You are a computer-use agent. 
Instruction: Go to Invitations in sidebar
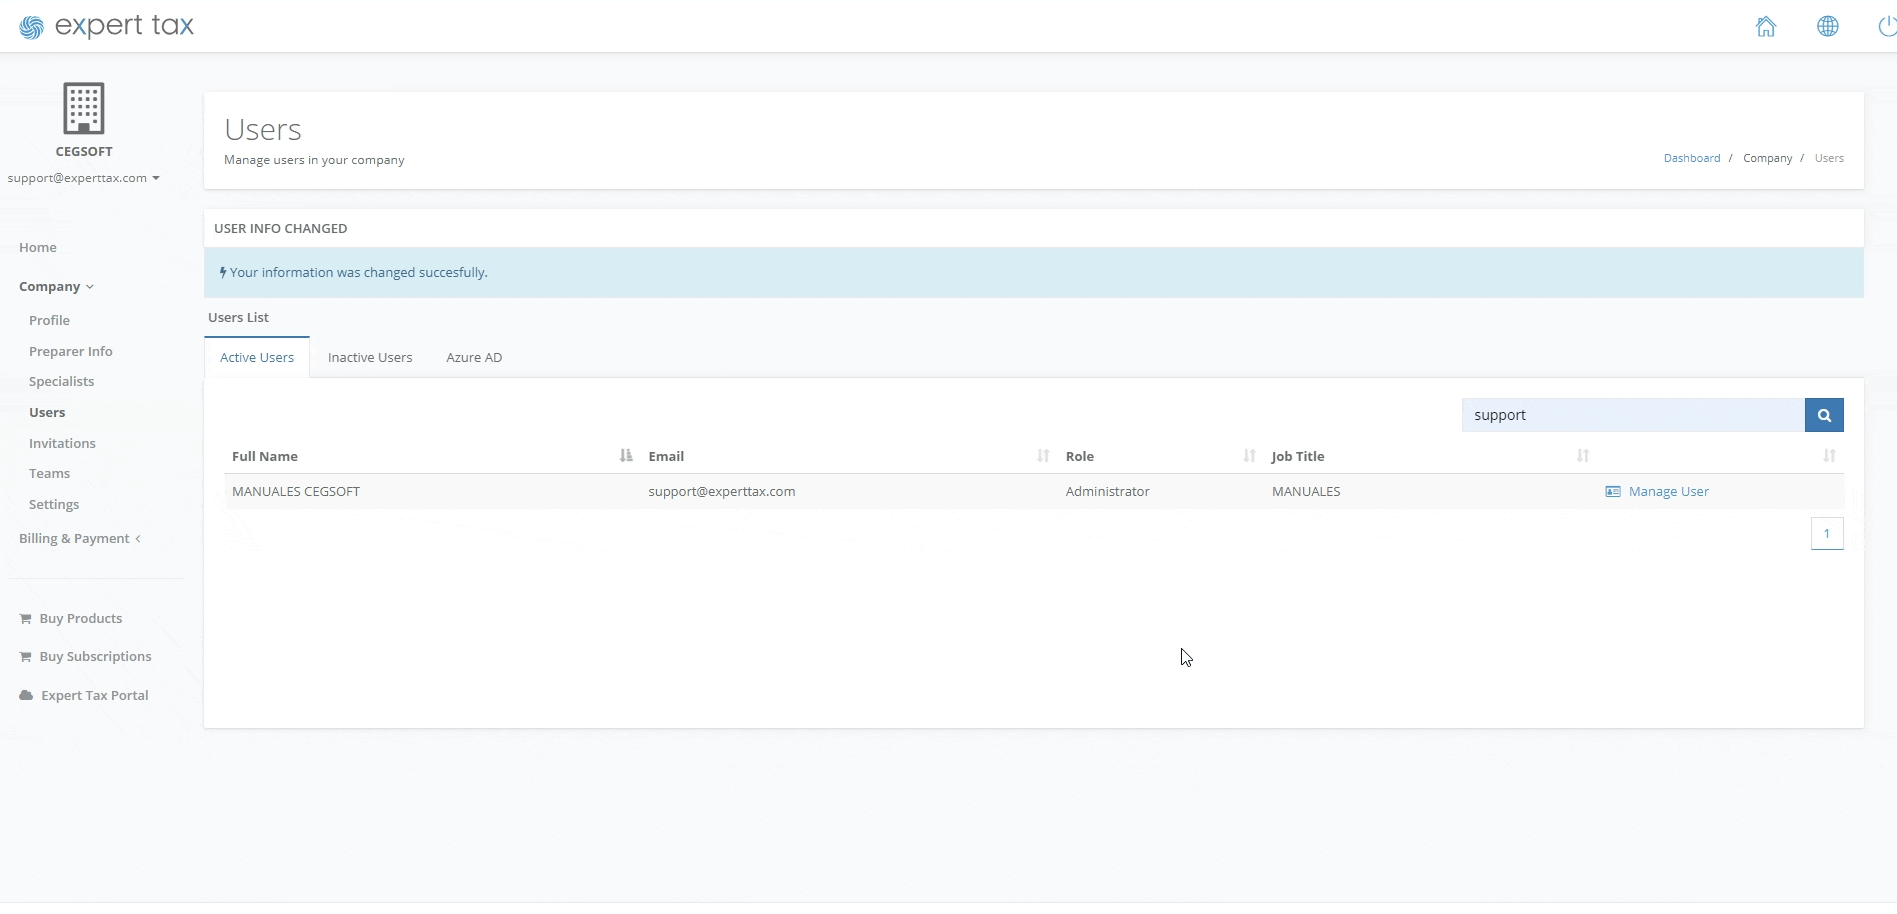(62, 443)
